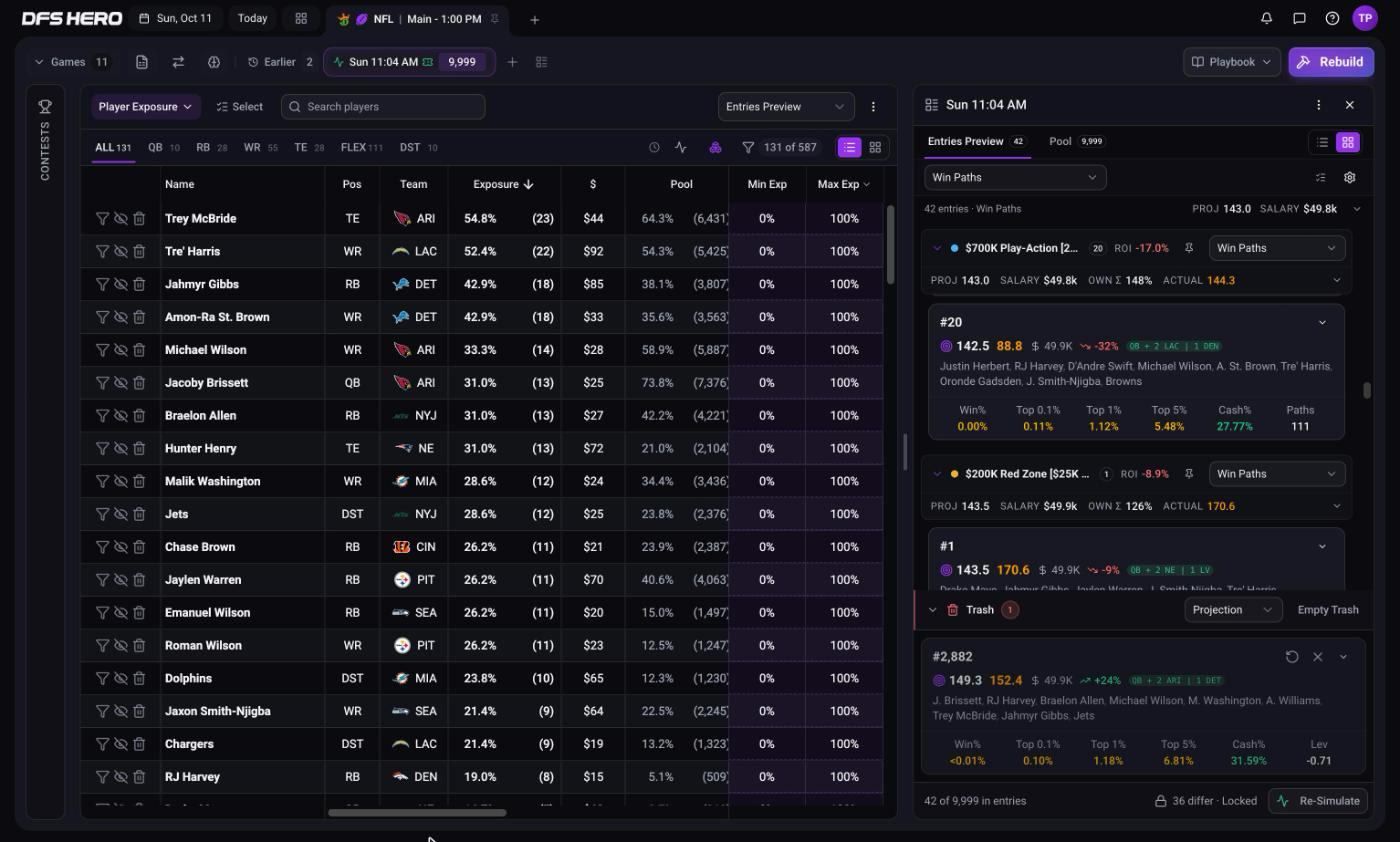Open the three-dot menu beside Entries Preview dropdown
The image size is (1400, 842).
(873, 106)
